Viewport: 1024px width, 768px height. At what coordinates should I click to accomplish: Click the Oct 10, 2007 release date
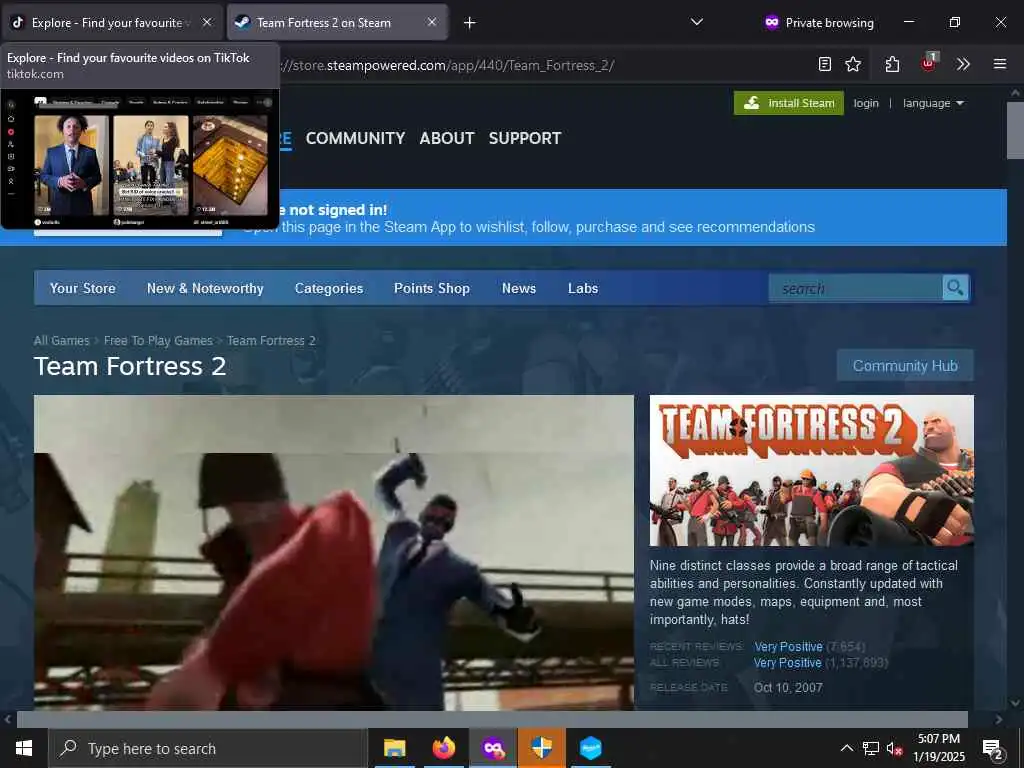point(788,687)
